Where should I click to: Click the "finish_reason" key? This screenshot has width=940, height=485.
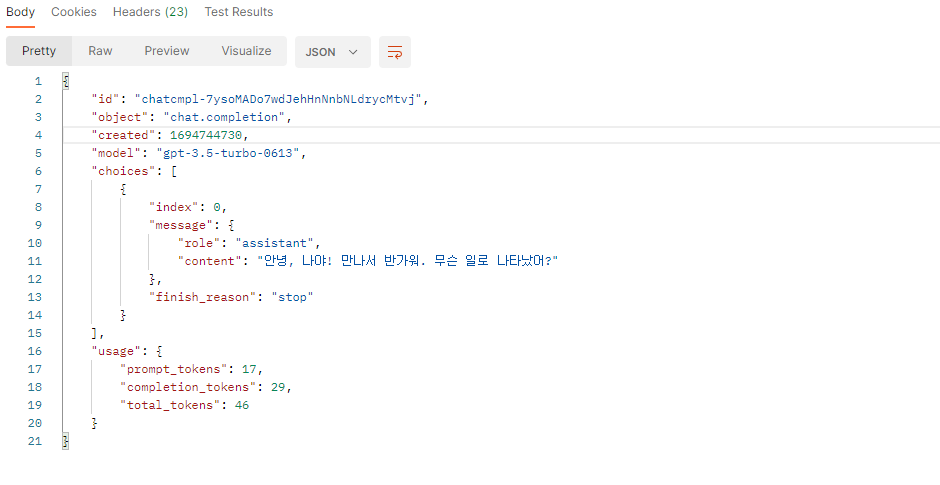203,297
